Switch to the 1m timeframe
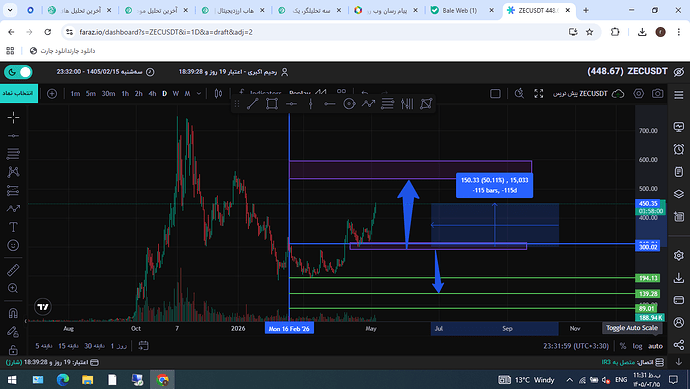 click(x=75, y=93)
